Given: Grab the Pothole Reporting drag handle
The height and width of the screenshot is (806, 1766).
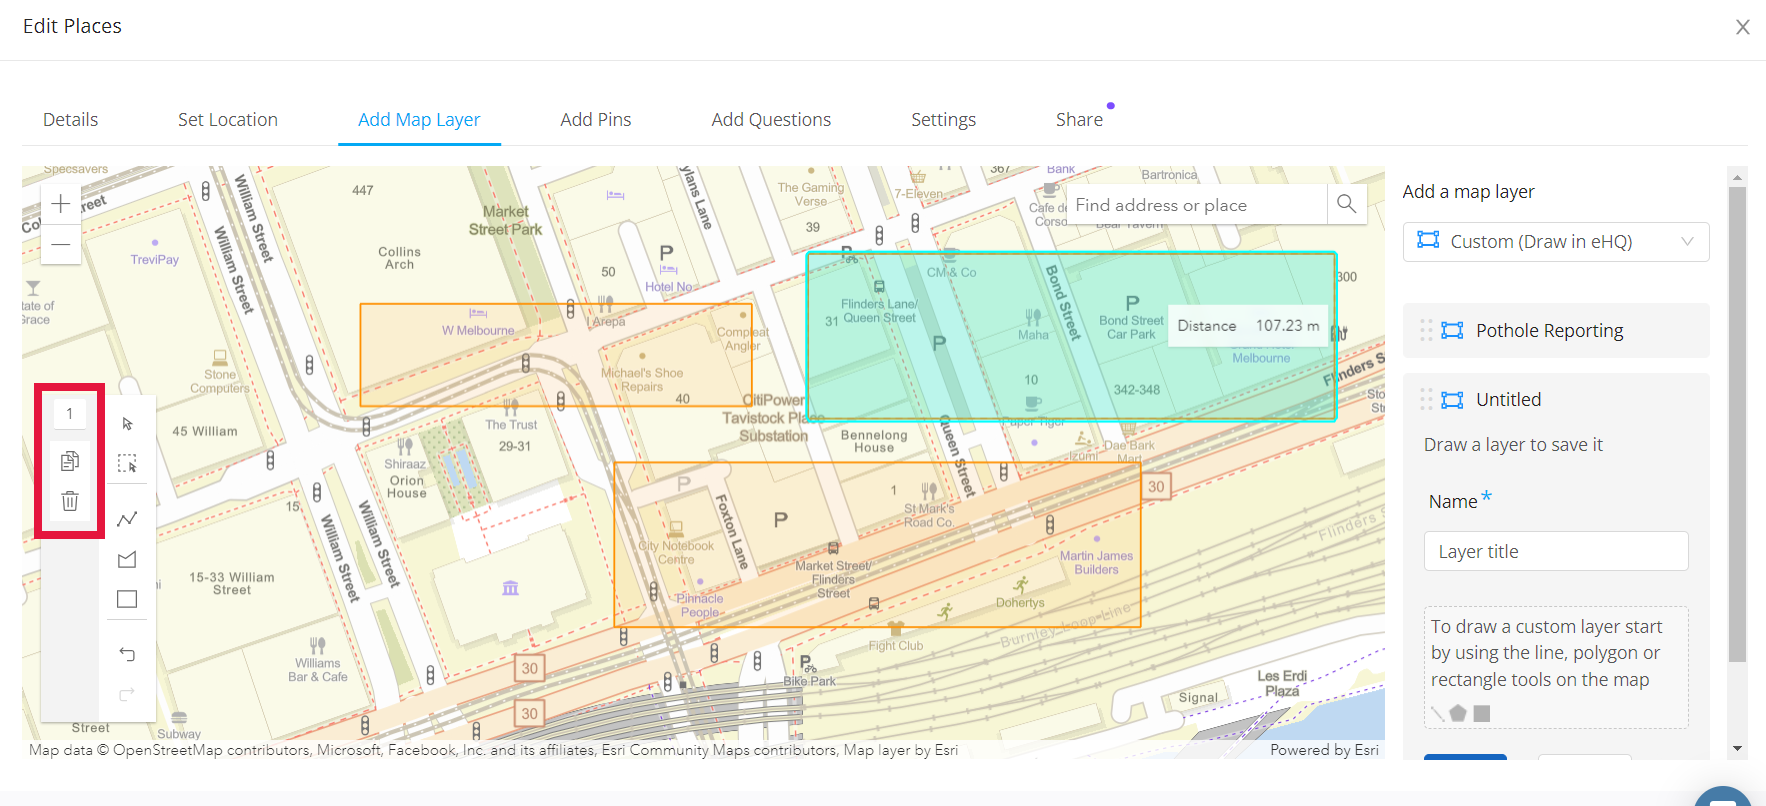Looking at the screenshot, I should (1426, 330).
